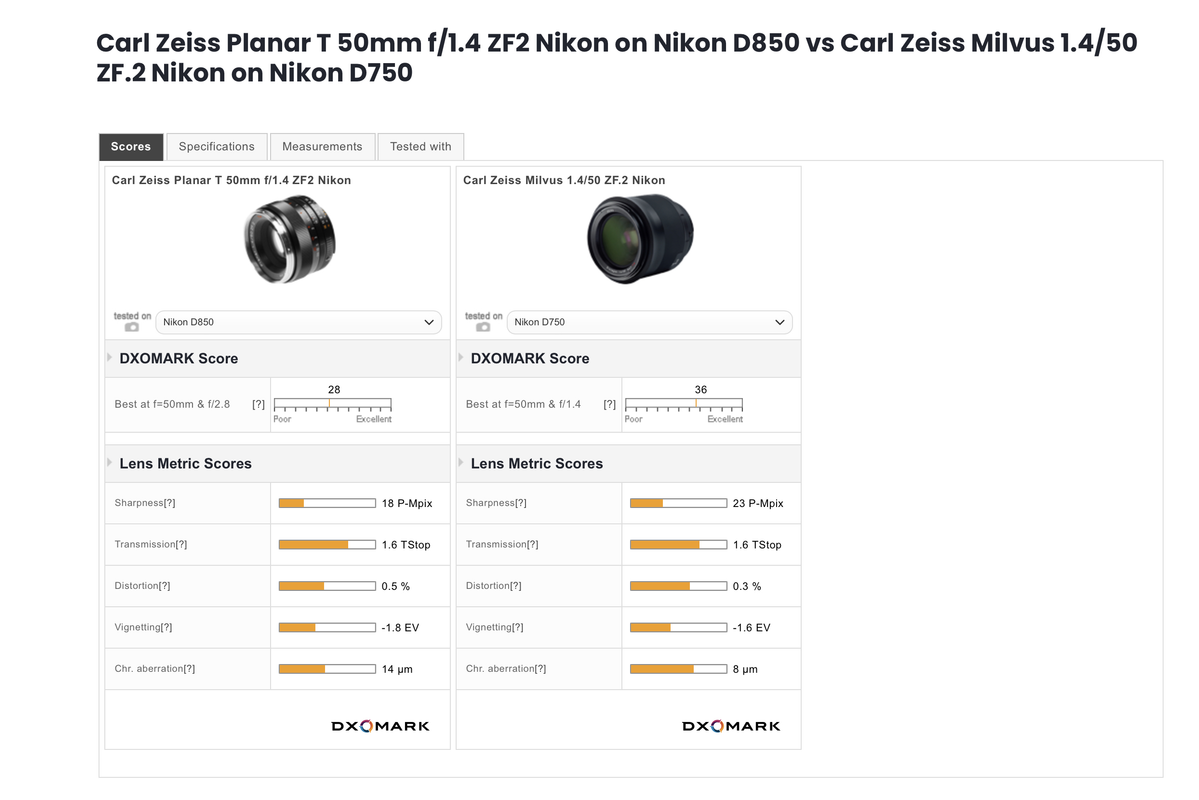Click the camera icon beside Nikon D750 dropdown
The width and height of the screenshot is (1199, 800).
pos(483,327)
